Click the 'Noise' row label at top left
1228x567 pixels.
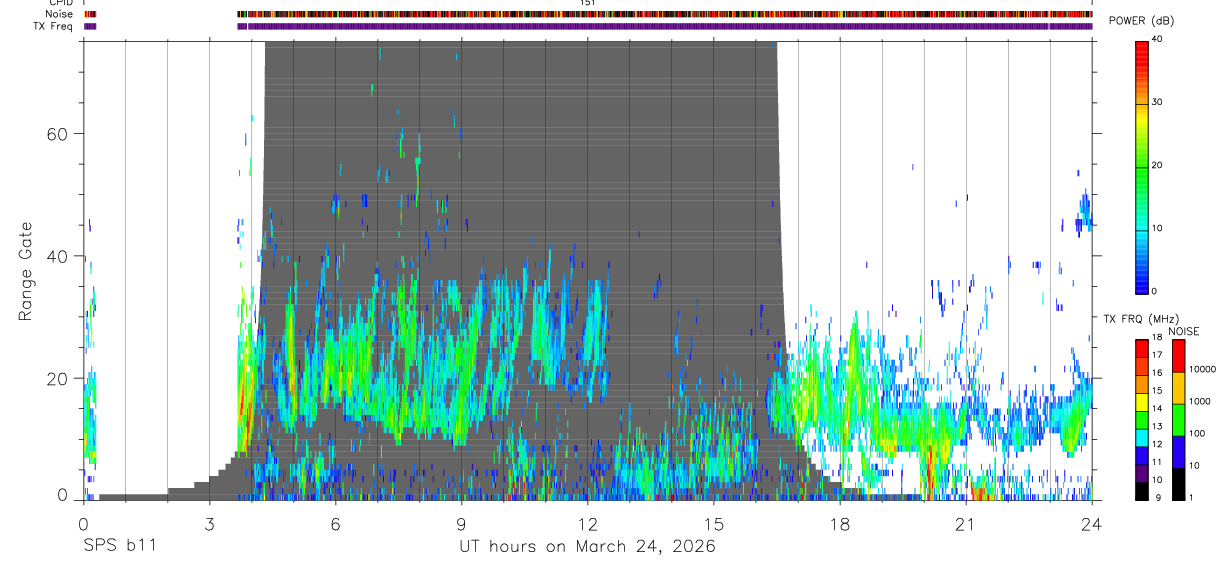tap(60, 14)
